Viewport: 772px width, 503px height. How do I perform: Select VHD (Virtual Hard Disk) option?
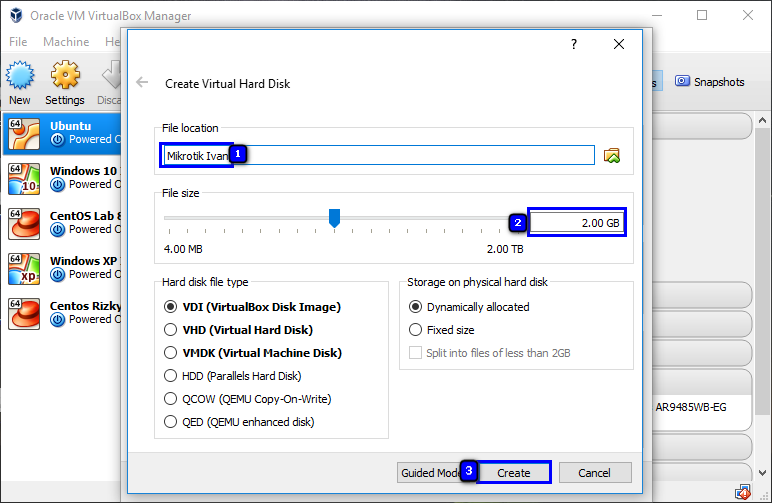[x=170, y=330]
